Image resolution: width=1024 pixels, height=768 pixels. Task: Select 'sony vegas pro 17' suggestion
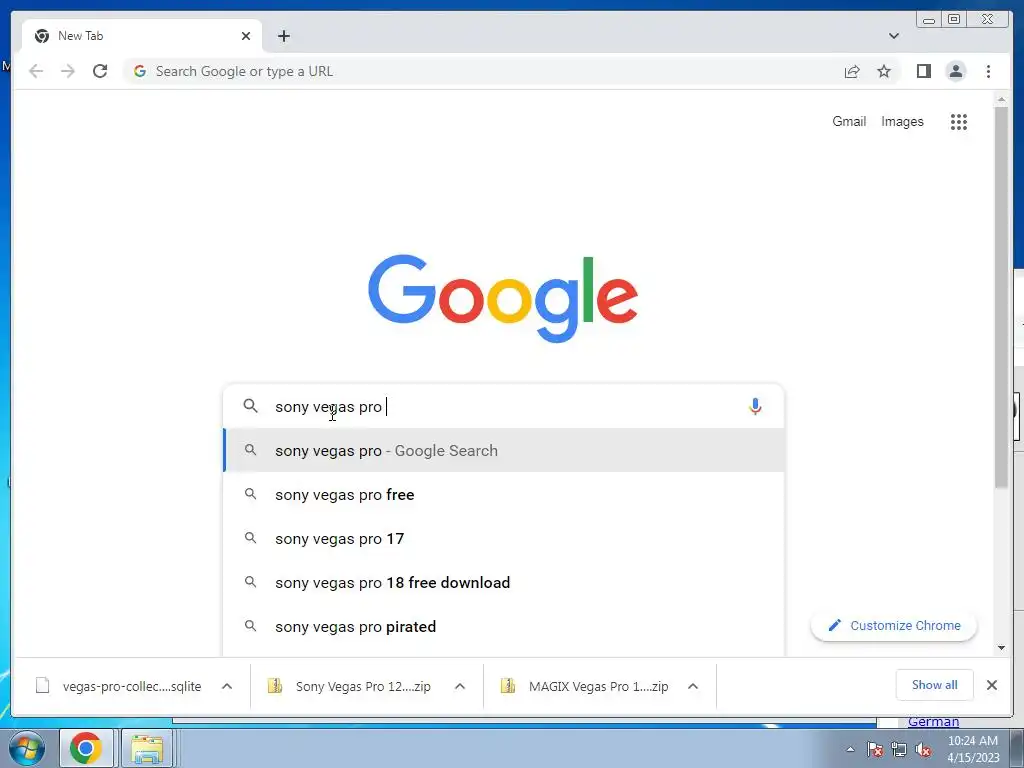coord(504,538)
